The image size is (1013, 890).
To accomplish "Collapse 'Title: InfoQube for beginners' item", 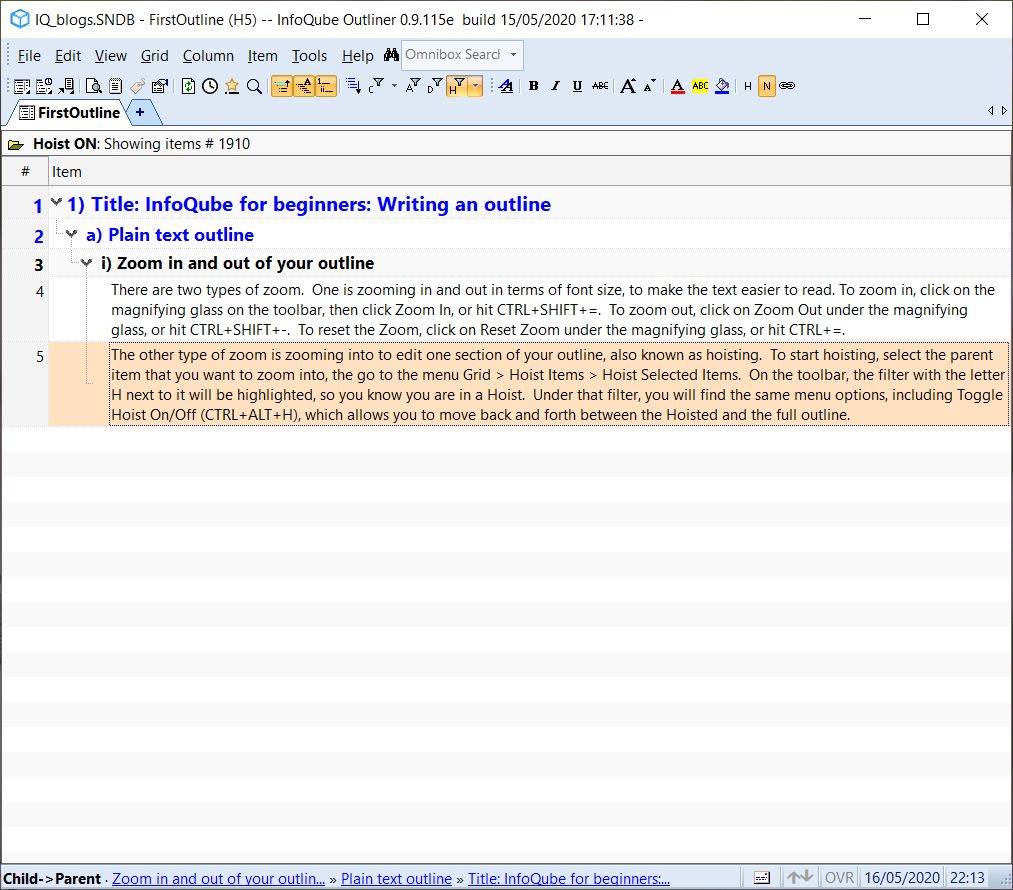I will [57, 203].
